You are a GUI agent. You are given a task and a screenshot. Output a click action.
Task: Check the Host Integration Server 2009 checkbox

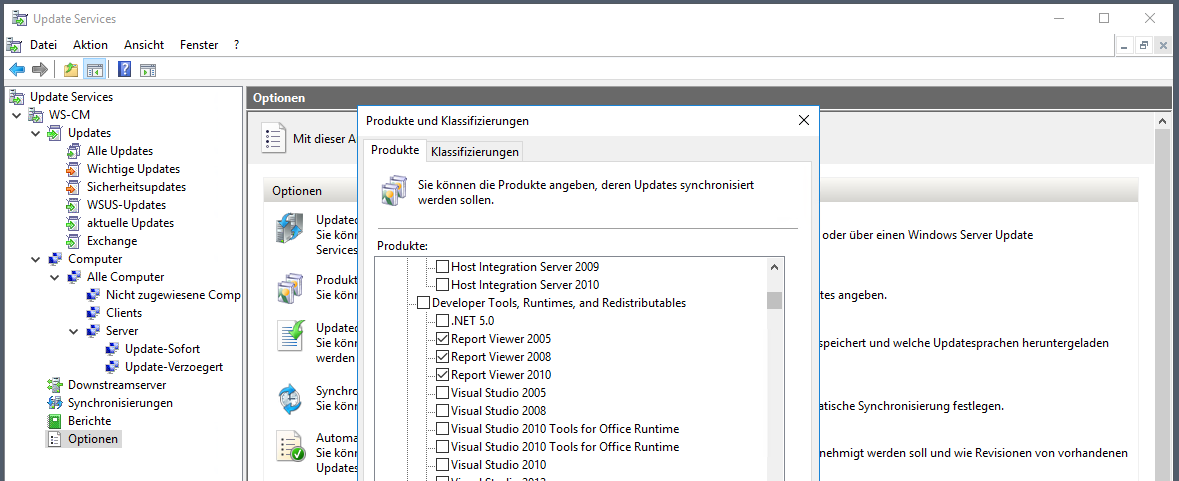coord(443,267)
